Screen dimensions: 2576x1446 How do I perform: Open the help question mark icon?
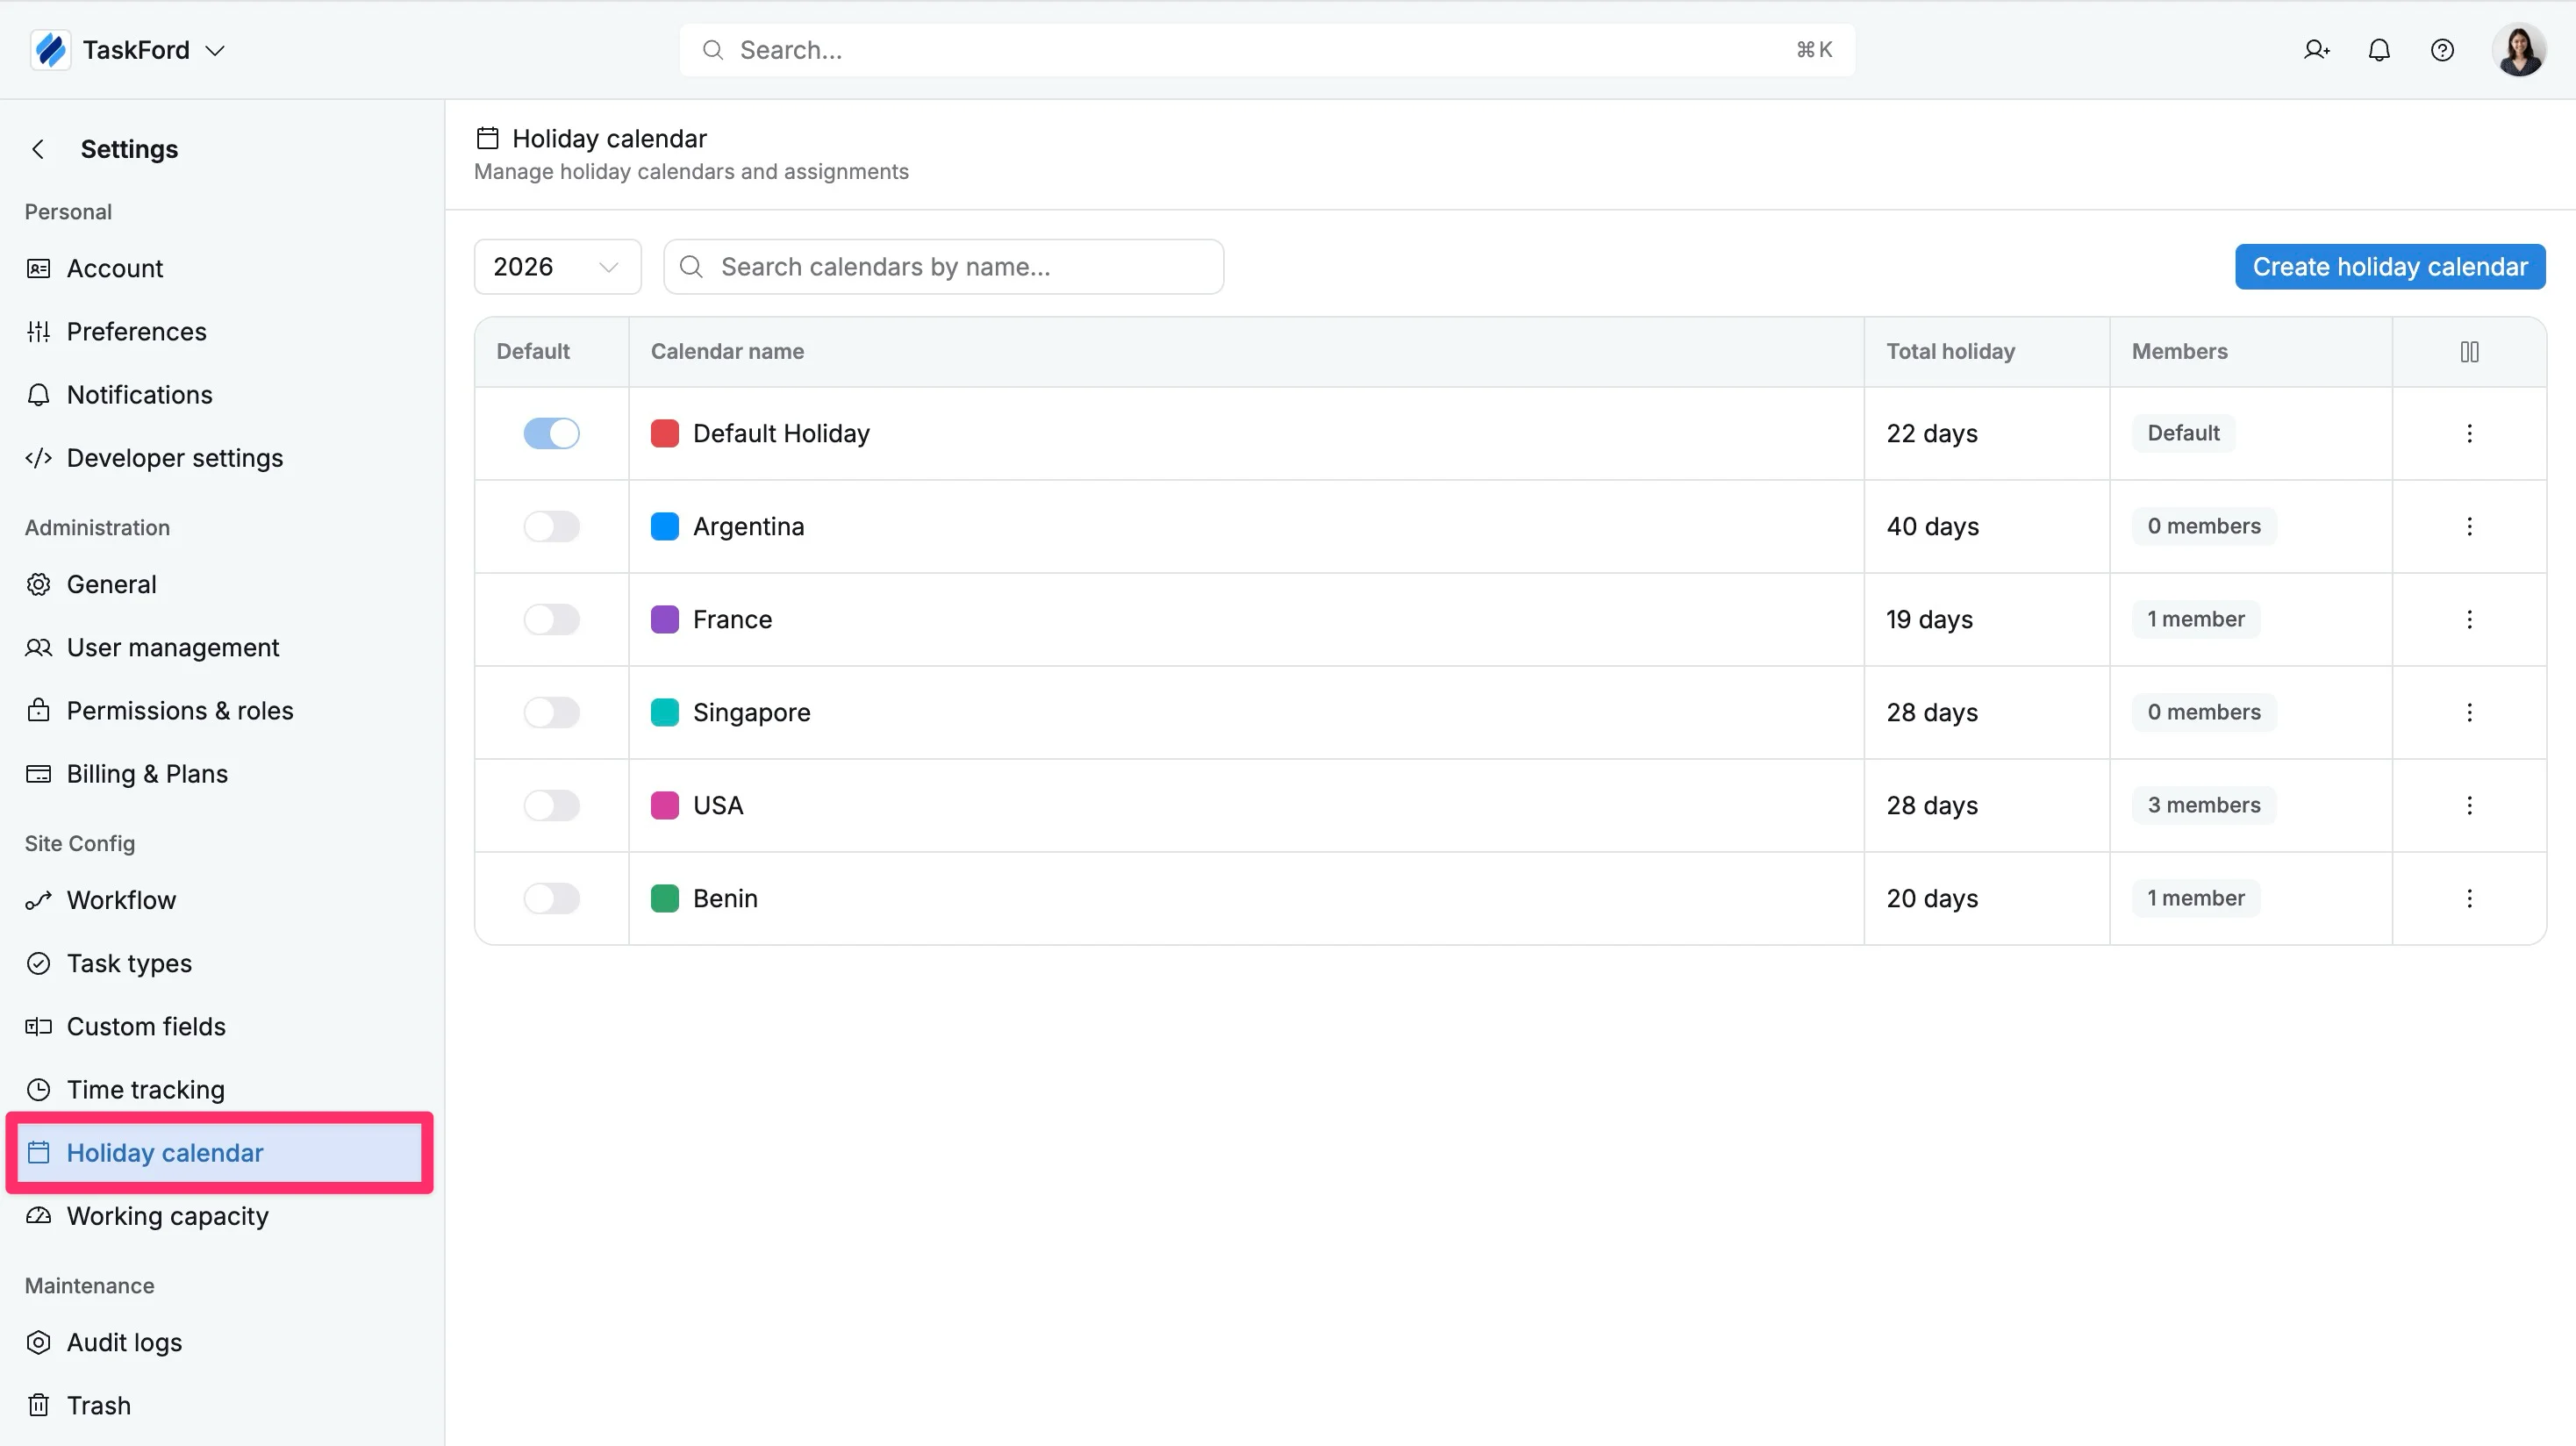coord(2442,50)
